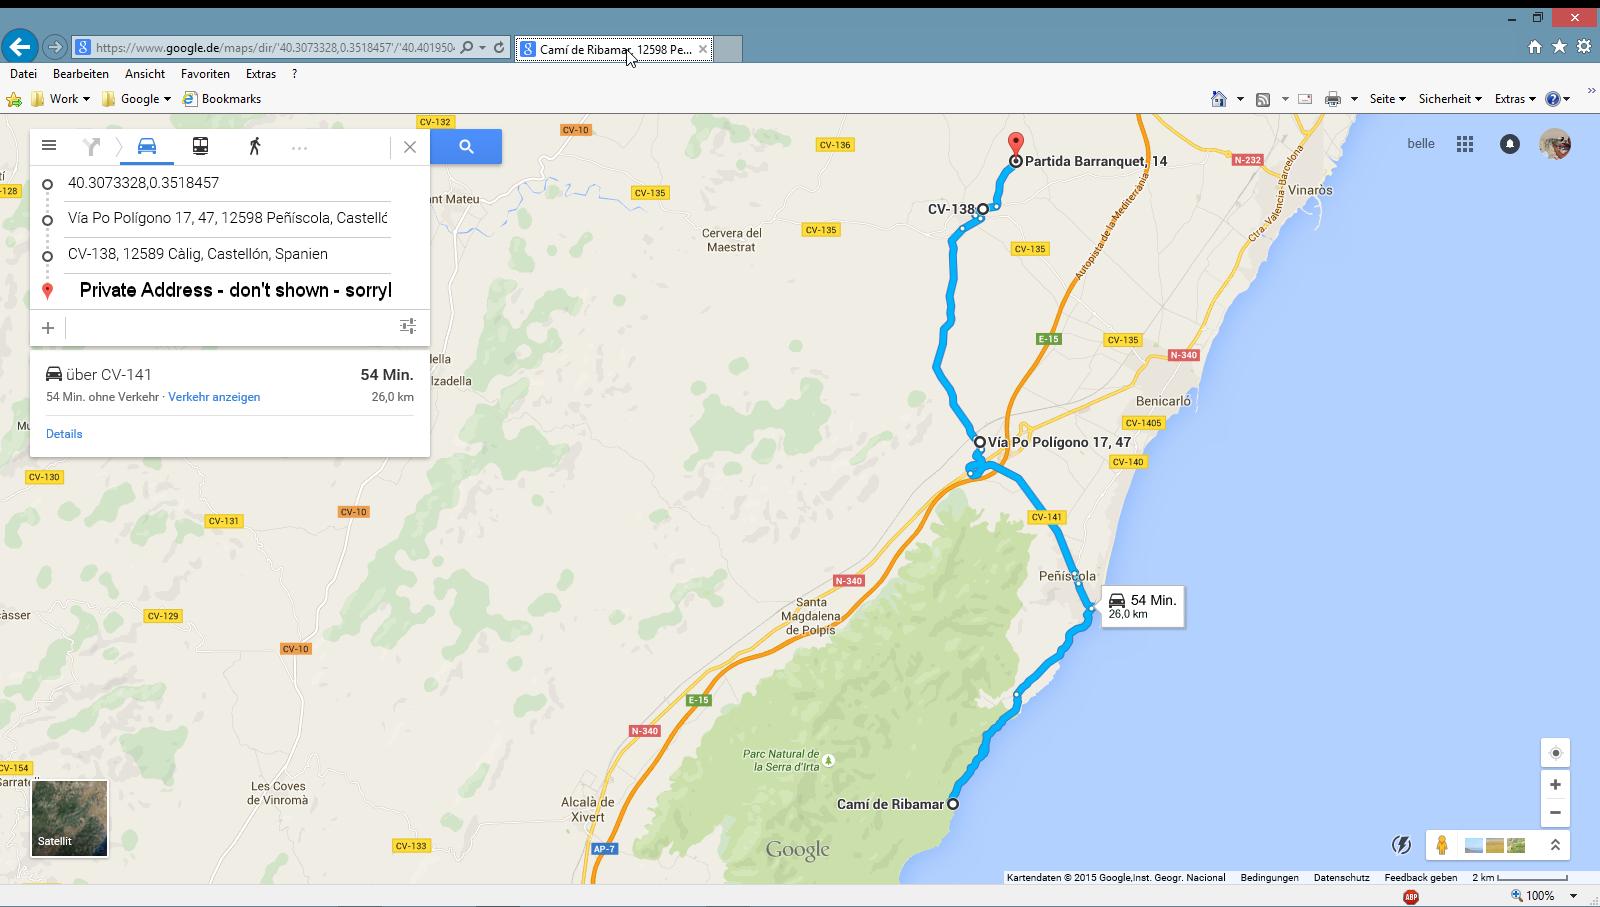Screen dimensions: 1600x907
Task: Activate the Street View pegman
Action: click(1441, 845)
